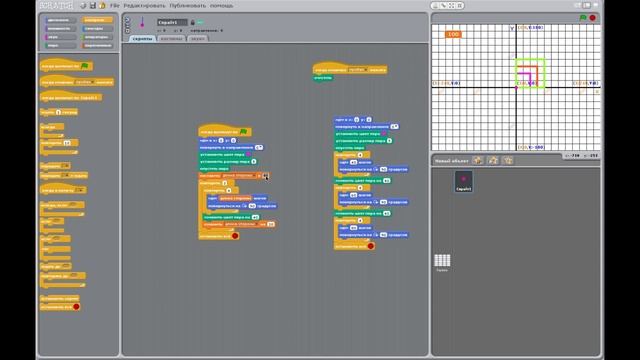Set rotation style to don't rotate
Image resolution: width=640 pixels, height=360 pixels.
[127, 31]
